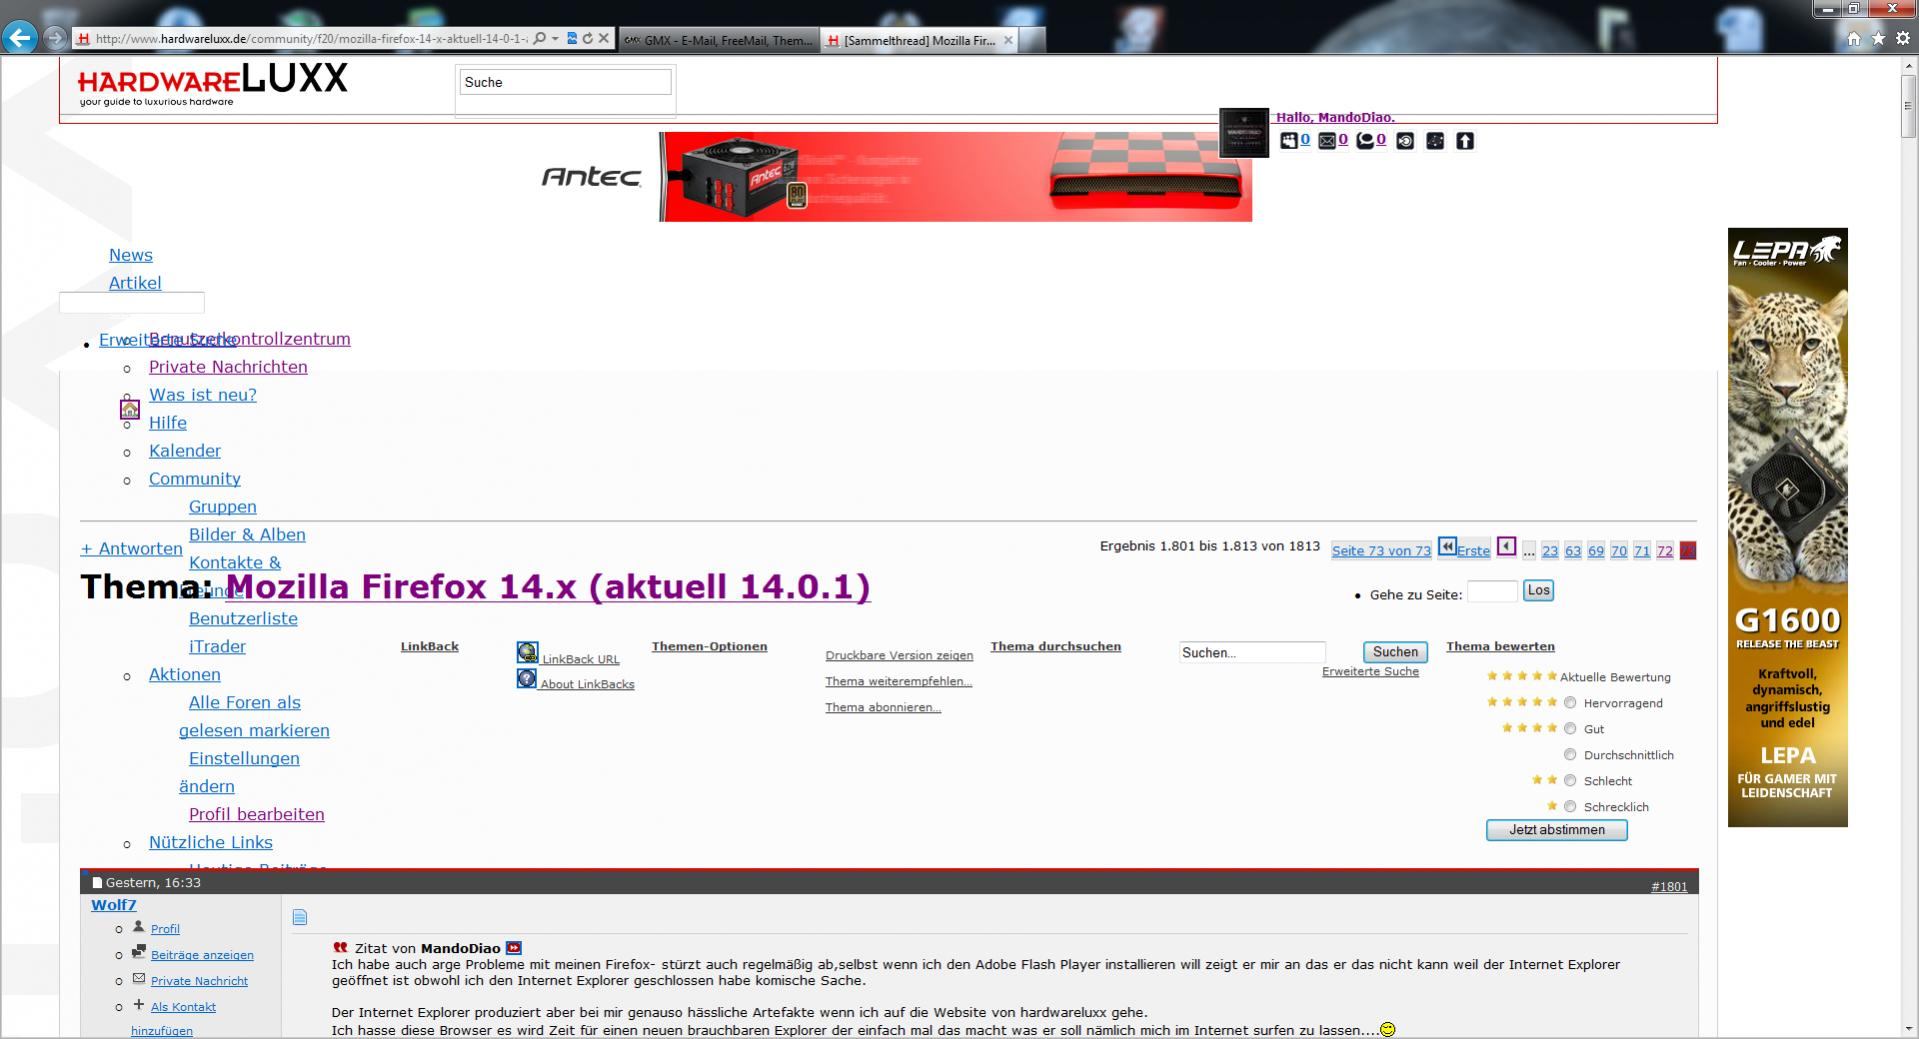Click the up-arrow icon in user bar
Image resolution: width=1919 pixels, height=1039 pixels.
tap(1465, 141)
